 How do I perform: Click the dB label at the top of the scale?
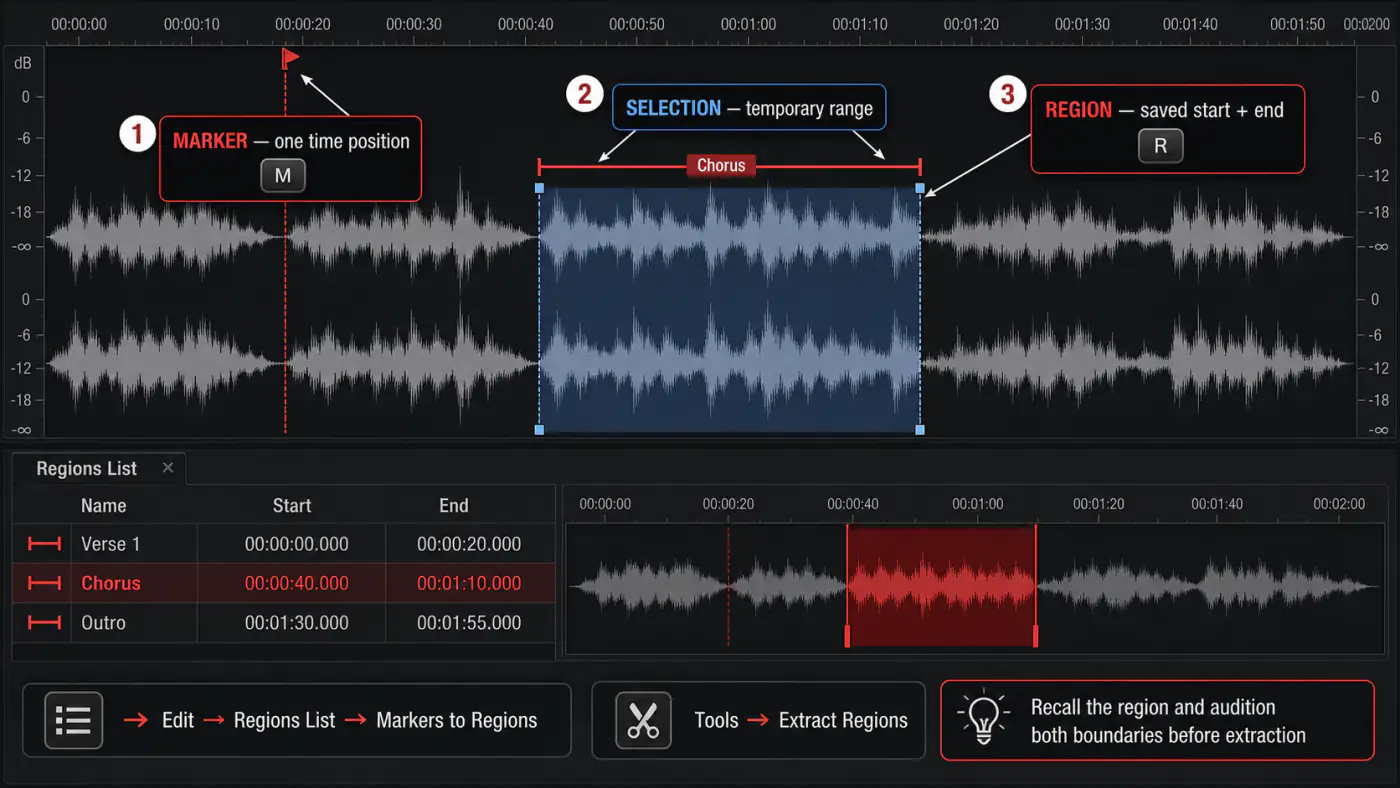pyautogui.click(x=23, y=63)
